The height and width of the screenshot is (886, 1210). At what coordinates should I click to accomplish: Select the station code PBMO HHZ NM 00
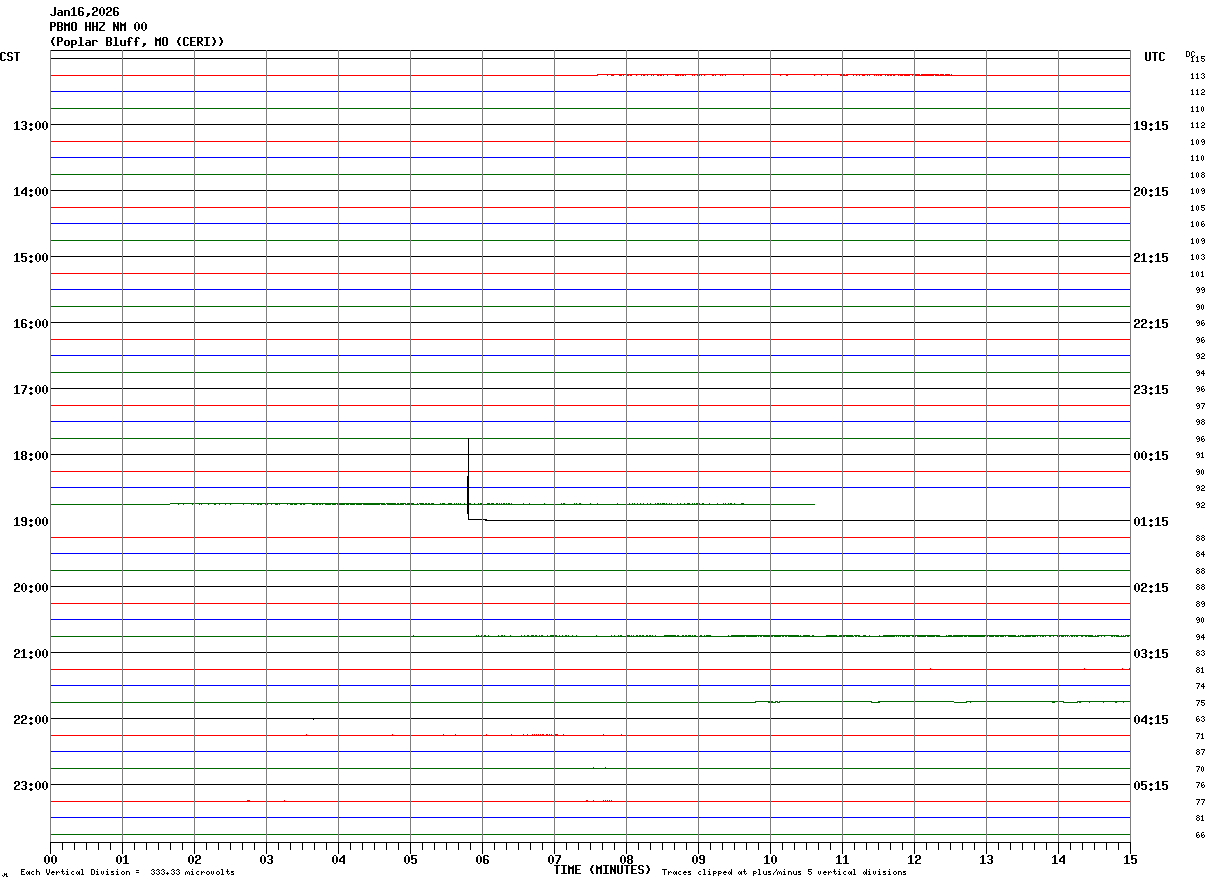coord(99,27)
